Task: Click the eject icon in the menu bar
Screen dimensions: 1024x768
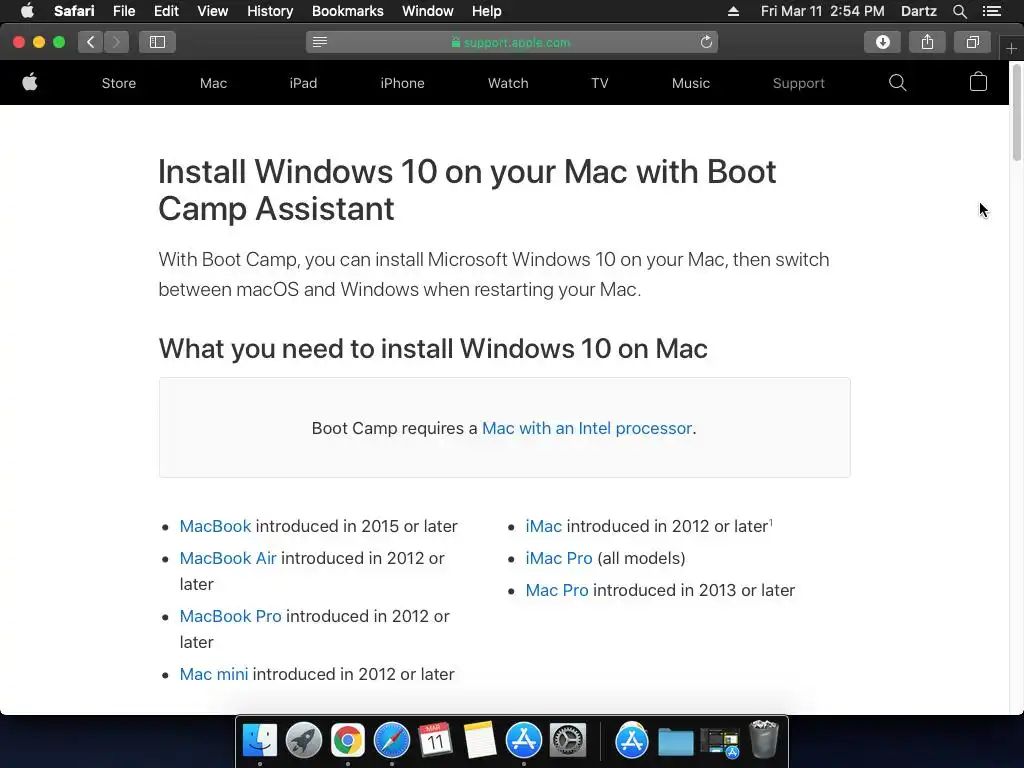Action: click(x=733, y=11)
